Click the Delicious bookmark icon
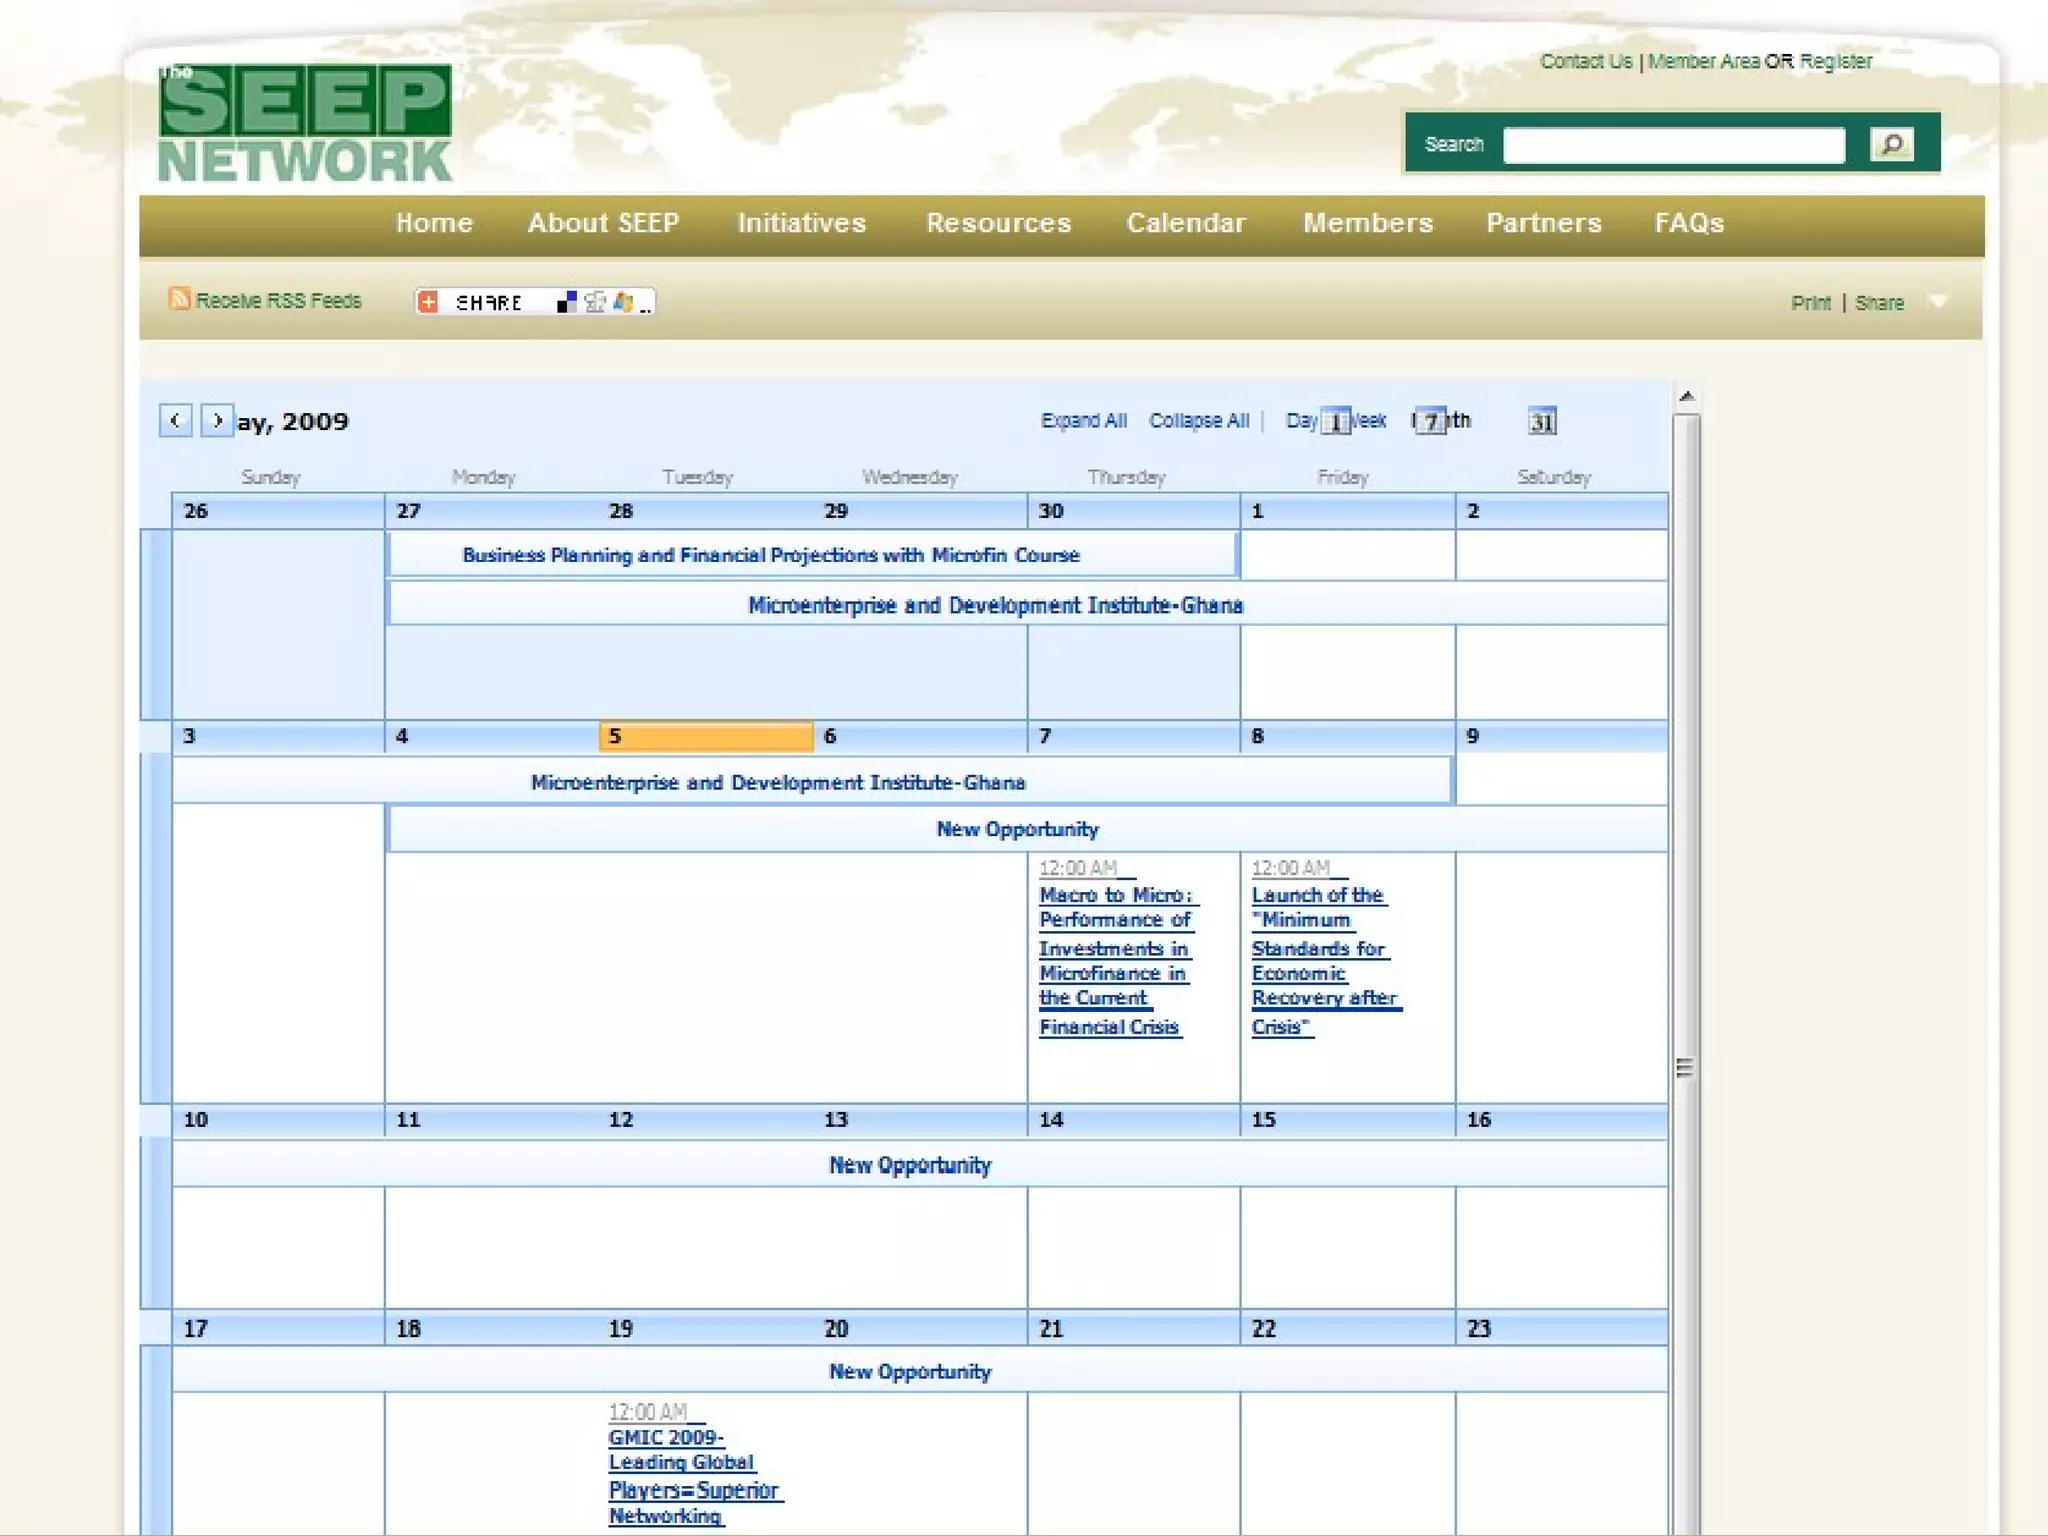This screenshot has width=2048, height=1536. point(566,301)
